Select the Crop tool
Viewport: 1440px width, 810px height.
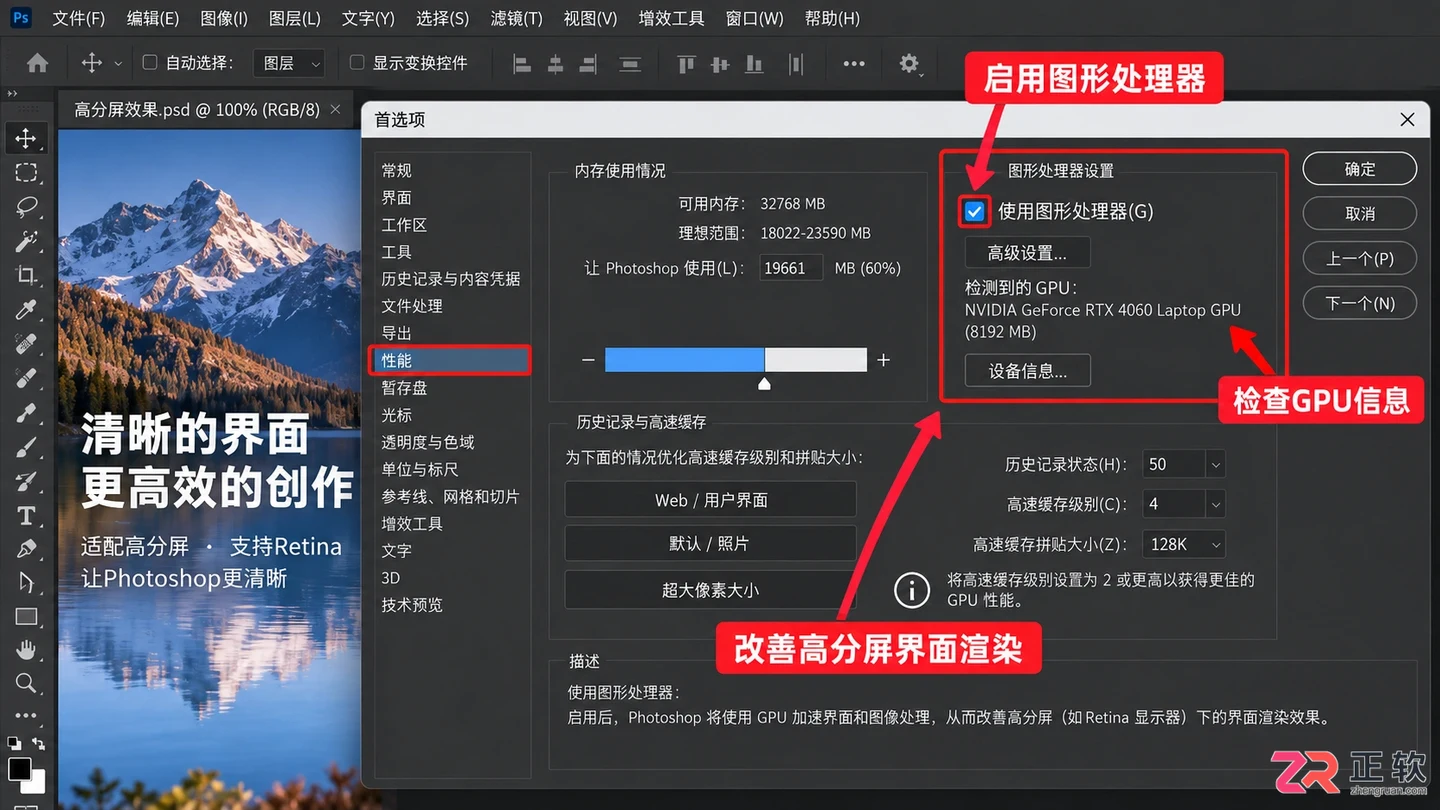26,275
